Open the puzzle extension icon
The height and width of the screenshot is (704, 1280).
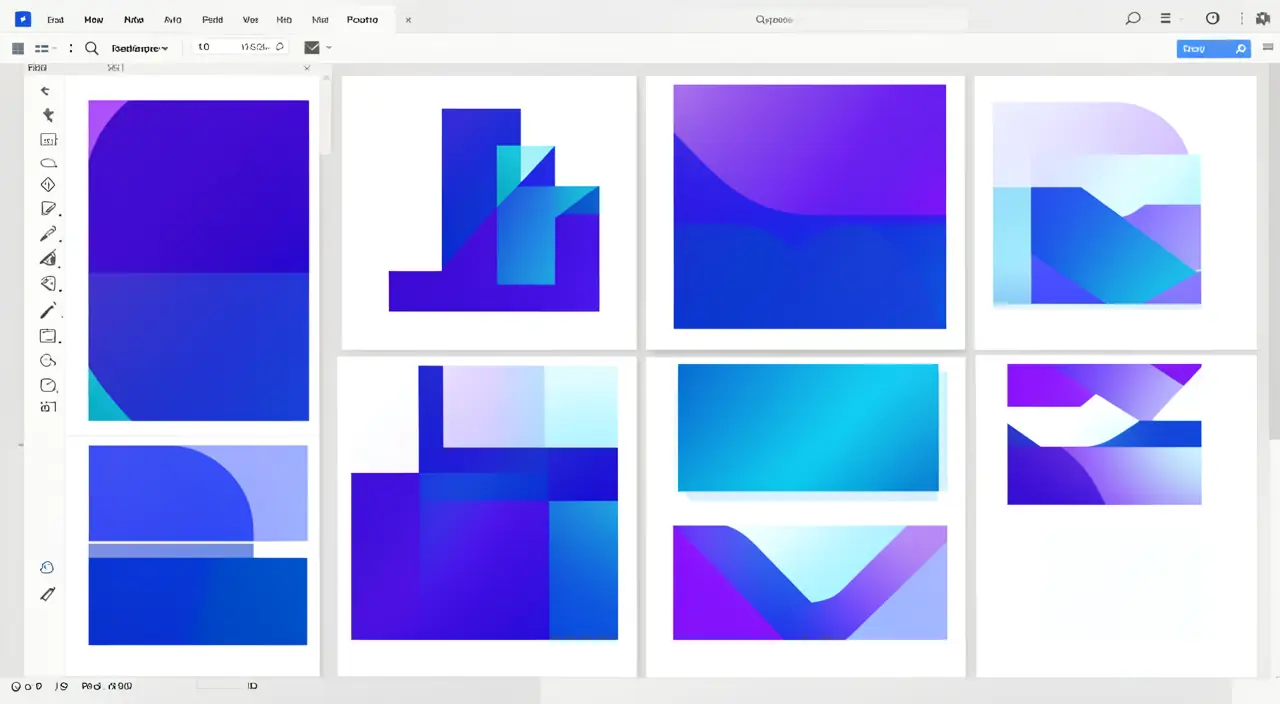[x=1263, y=19]
